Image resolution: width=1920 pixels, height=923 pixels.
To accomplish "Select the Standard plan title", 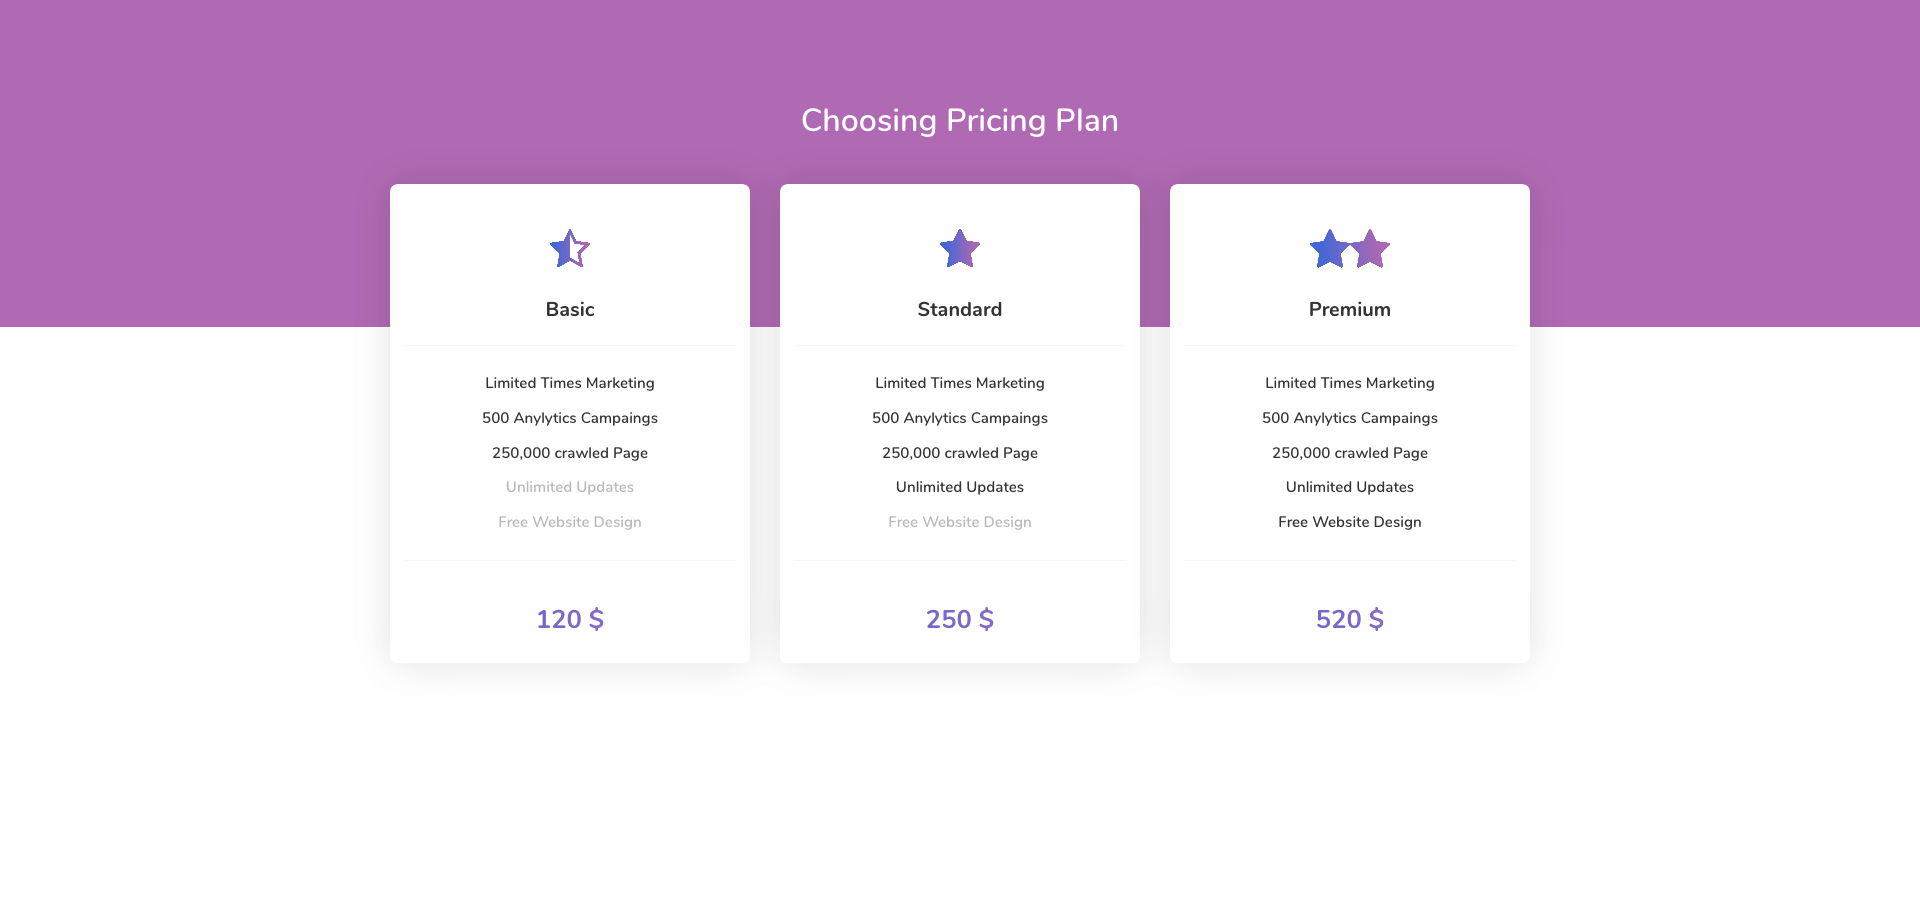I will pyautogui.click(x=960, y=310).
